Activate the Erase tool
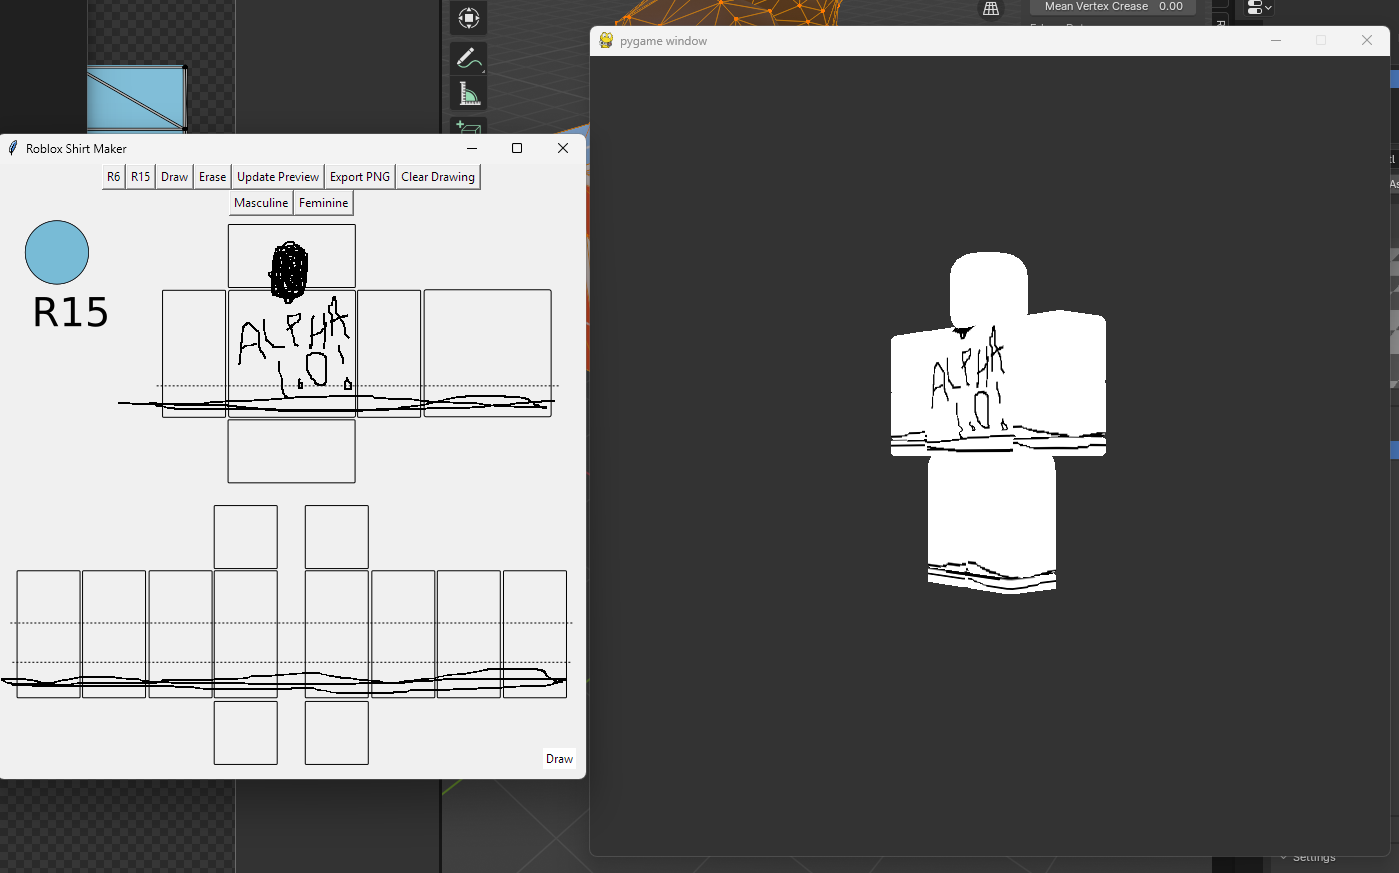Viewport: 1399px width, 873px height. [x=212, y=177]
